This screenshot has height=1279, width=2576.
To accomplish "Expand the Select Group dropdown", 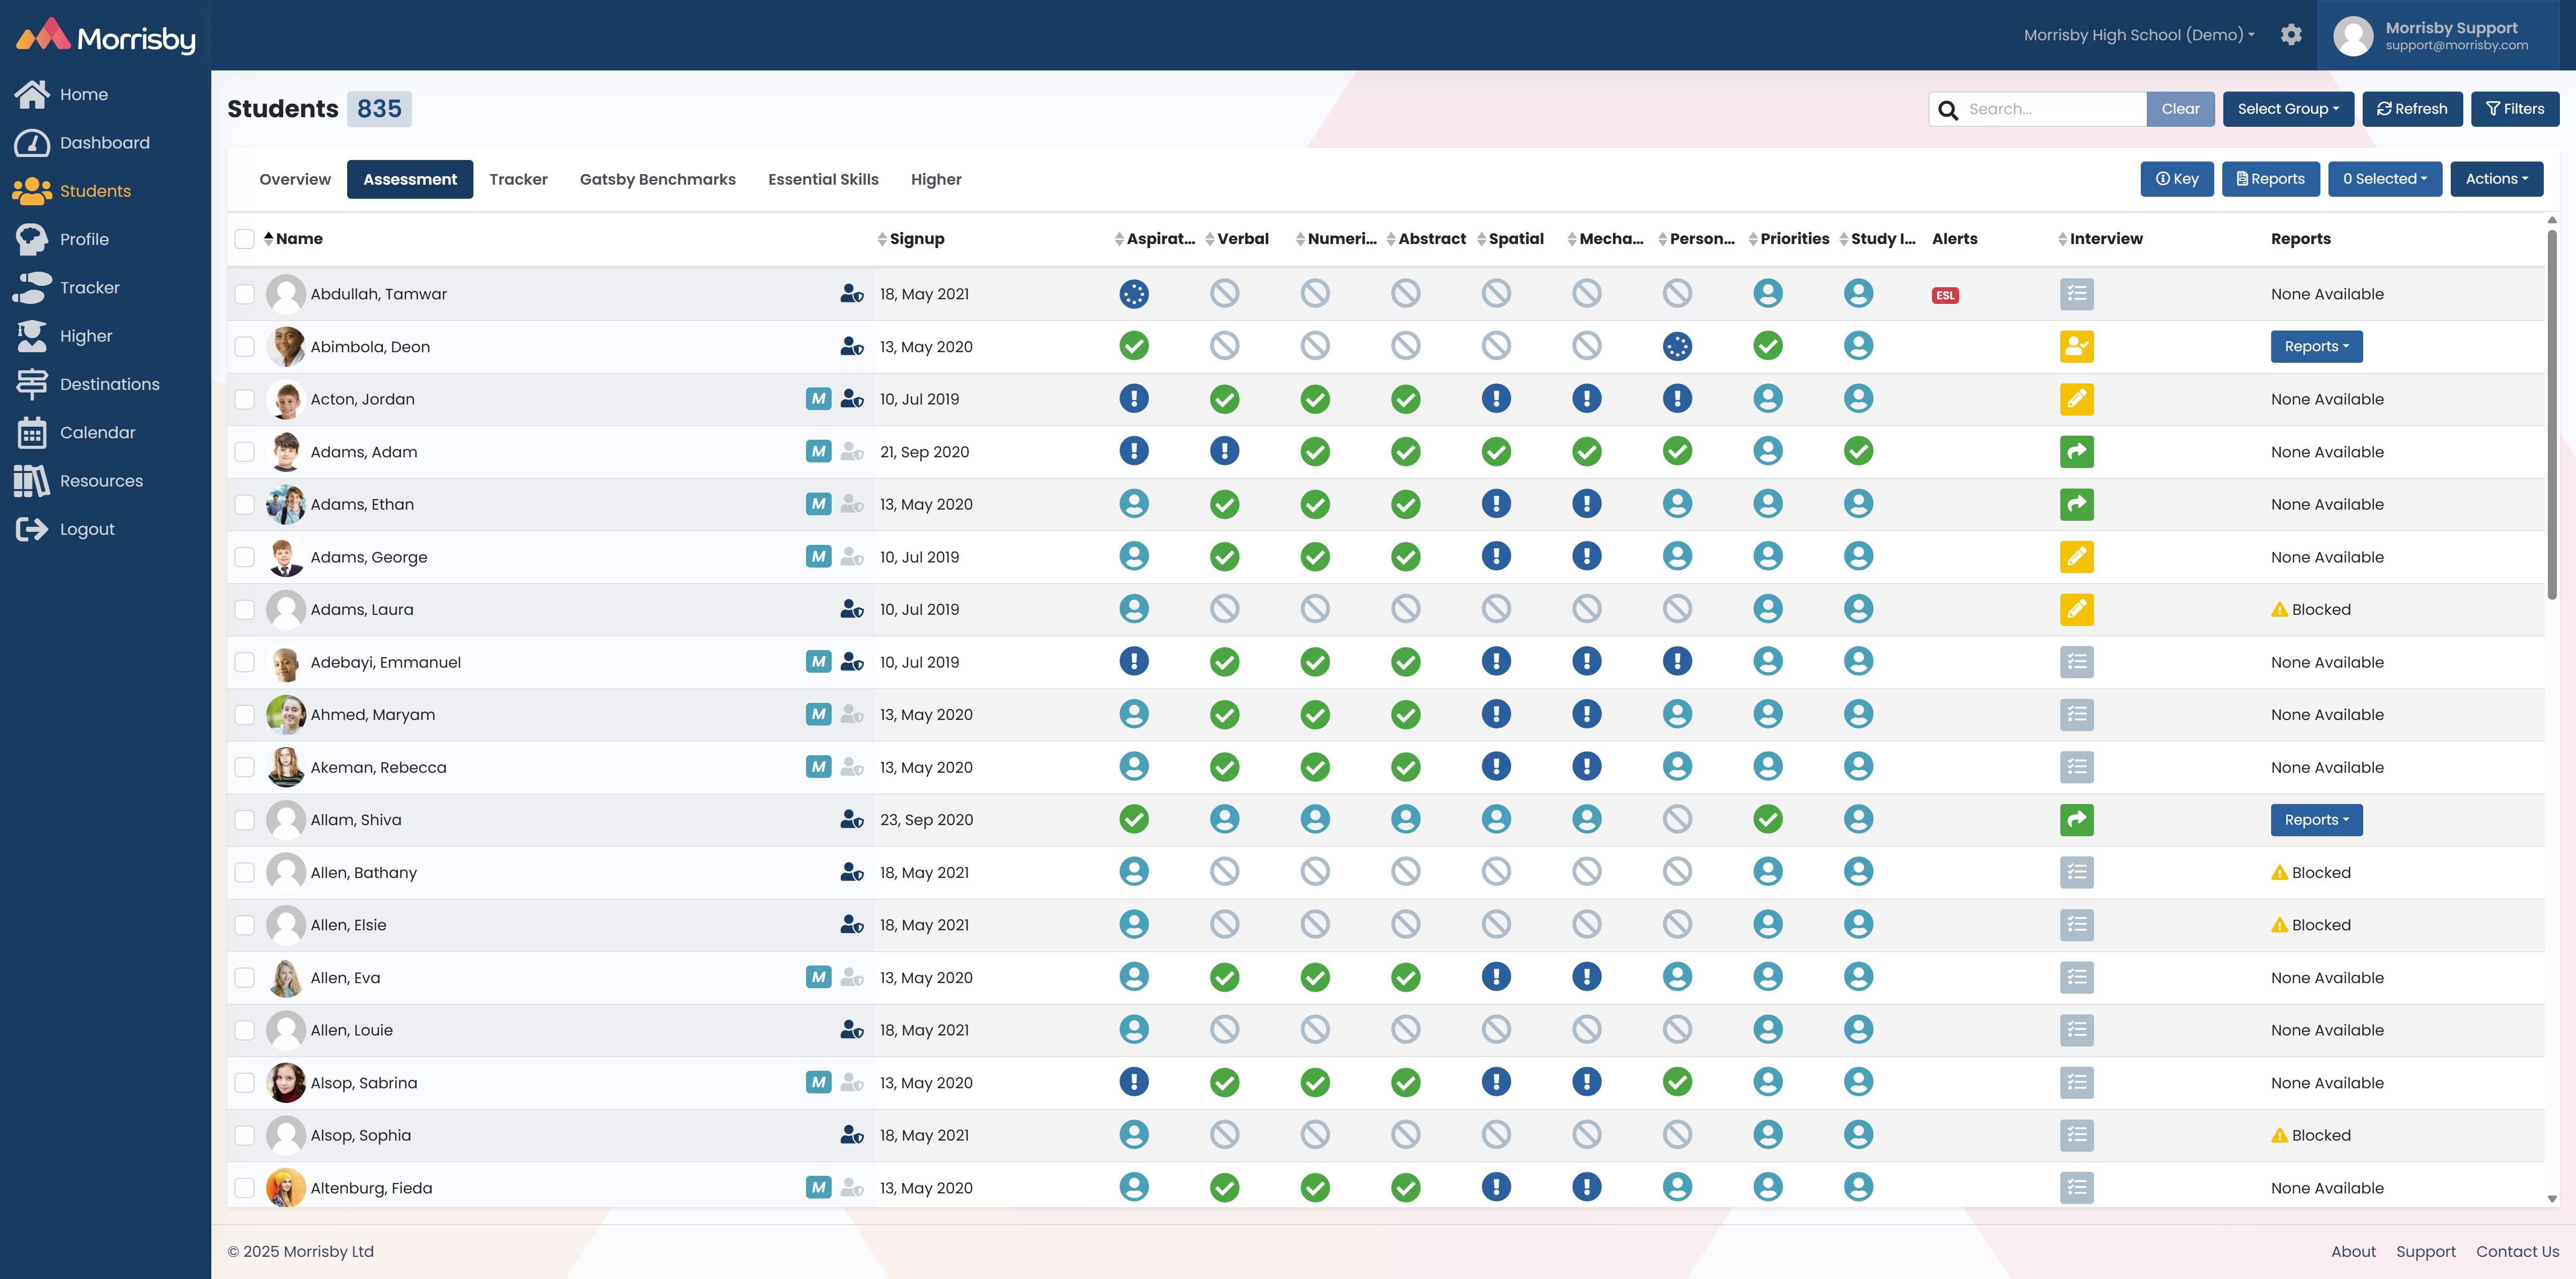I will tap(2287, 109).
